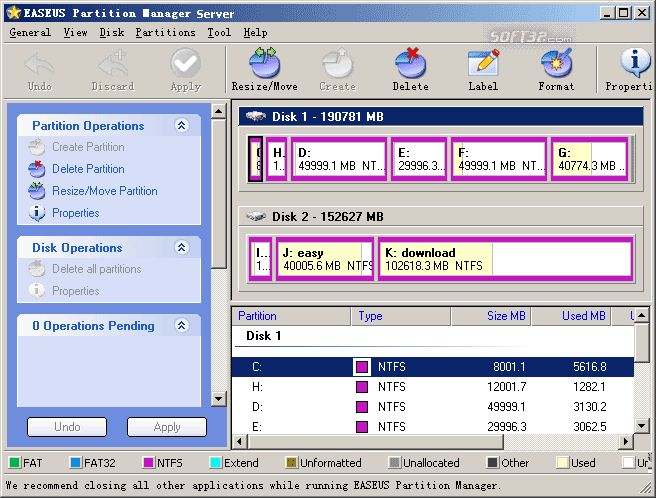
Task: Click the Delete Partition link
Action: pos(88,169)
